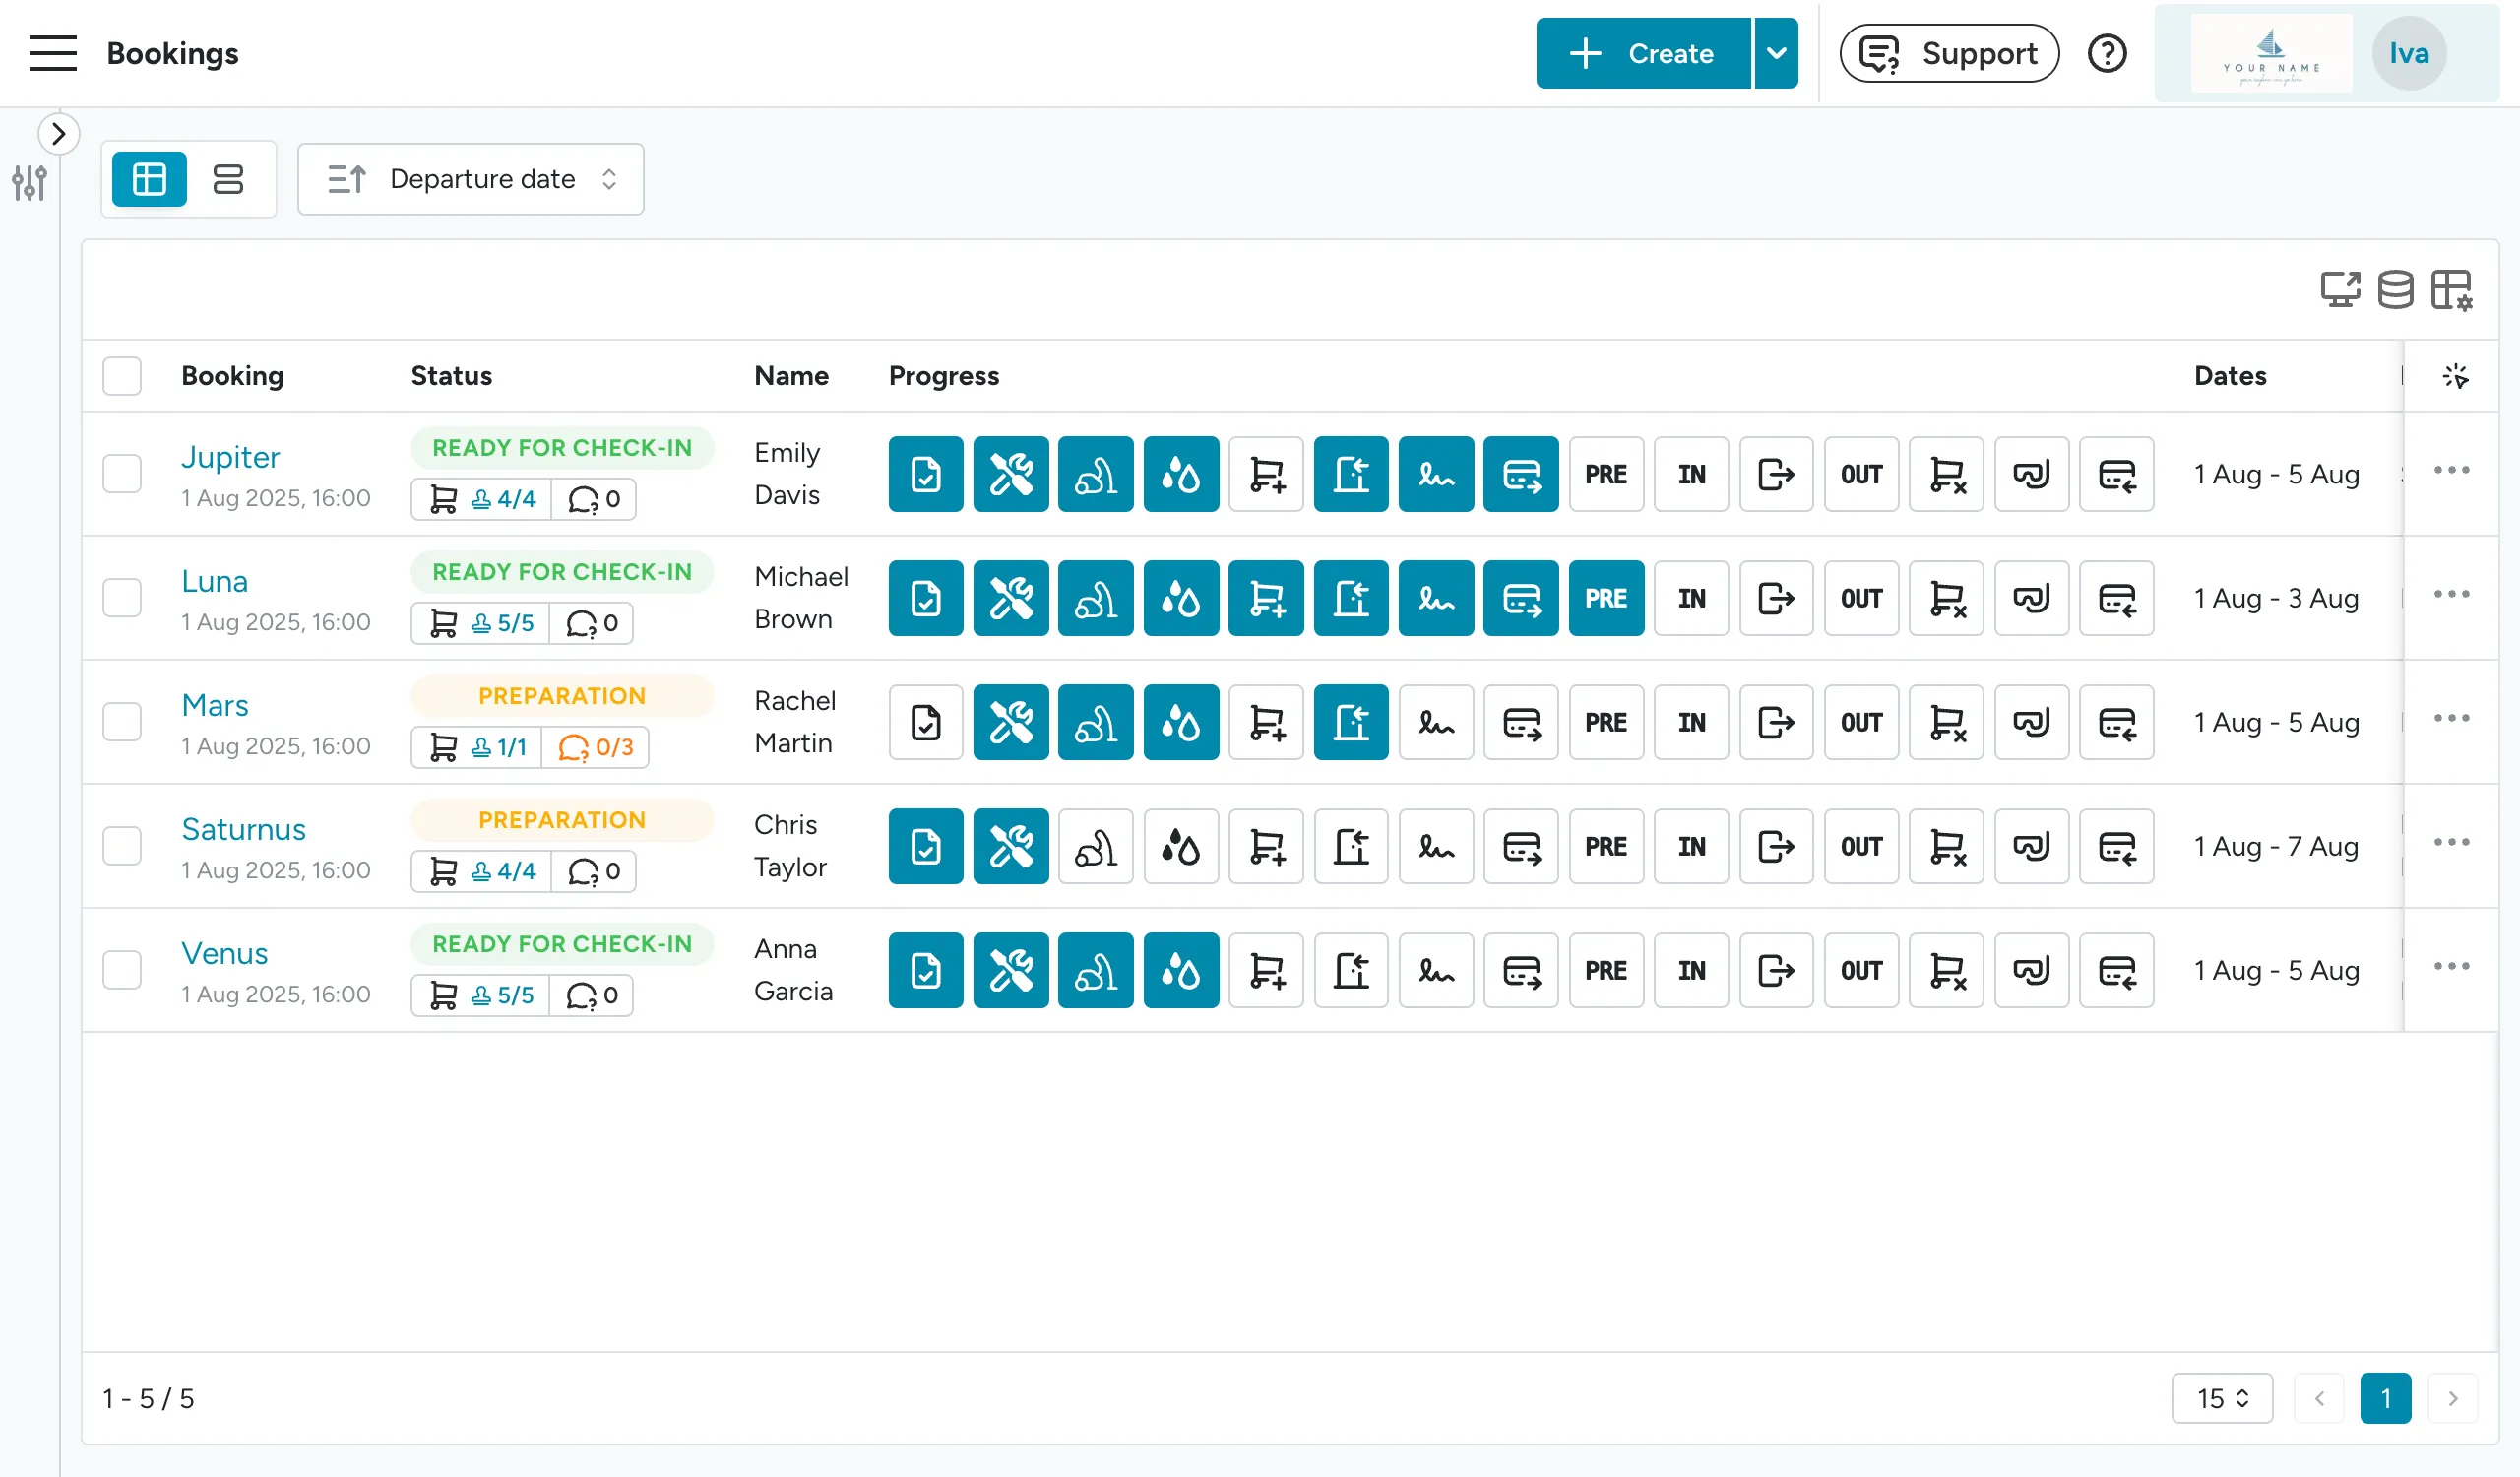Click the PRE progress step for Luna
Image resolution: width=2520 pixels, height=1477 pixels.
click(1605, 598)
